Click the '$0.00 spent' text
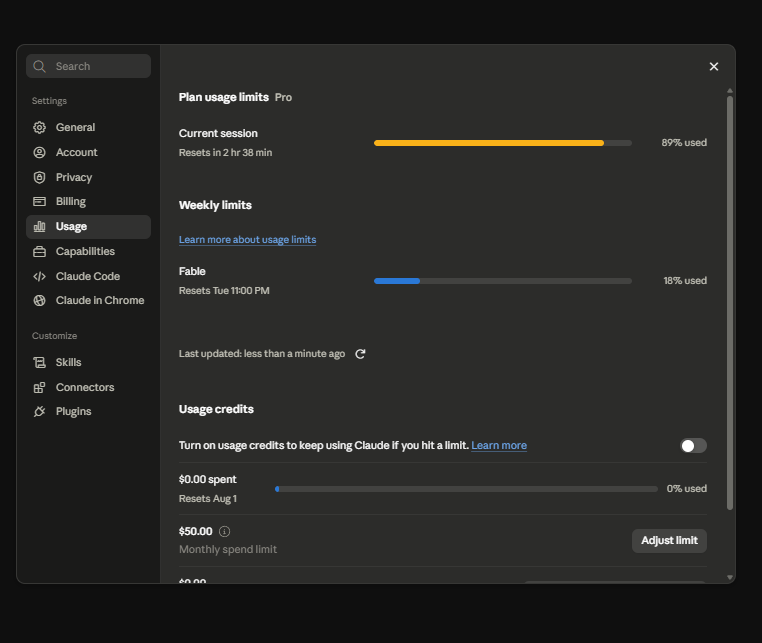The height and width of the screenshot is (643, 762). tap(208, 480)
